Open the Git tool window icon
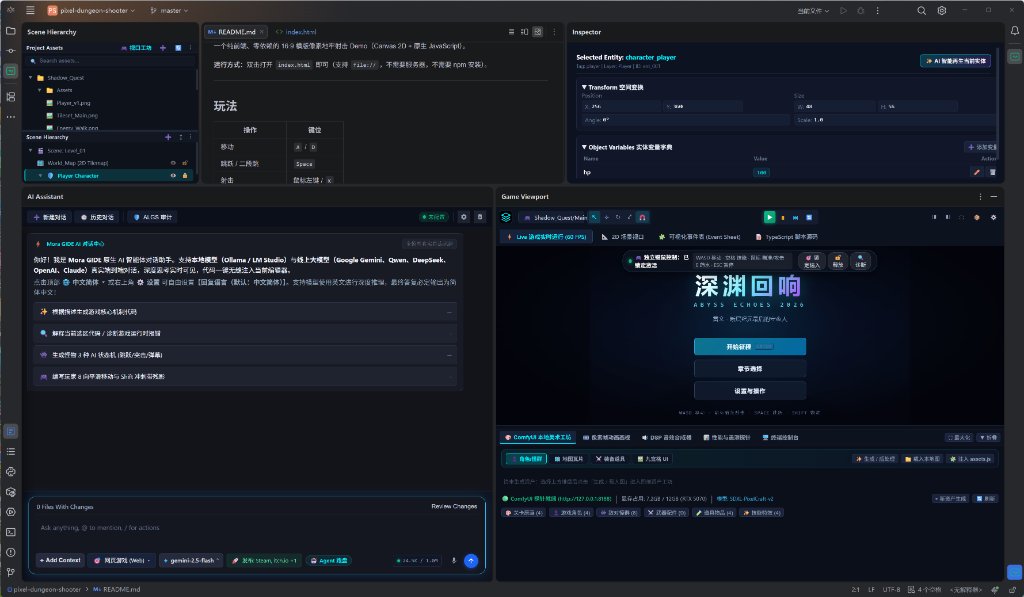The image size is (1024, 597). (10, 572)
